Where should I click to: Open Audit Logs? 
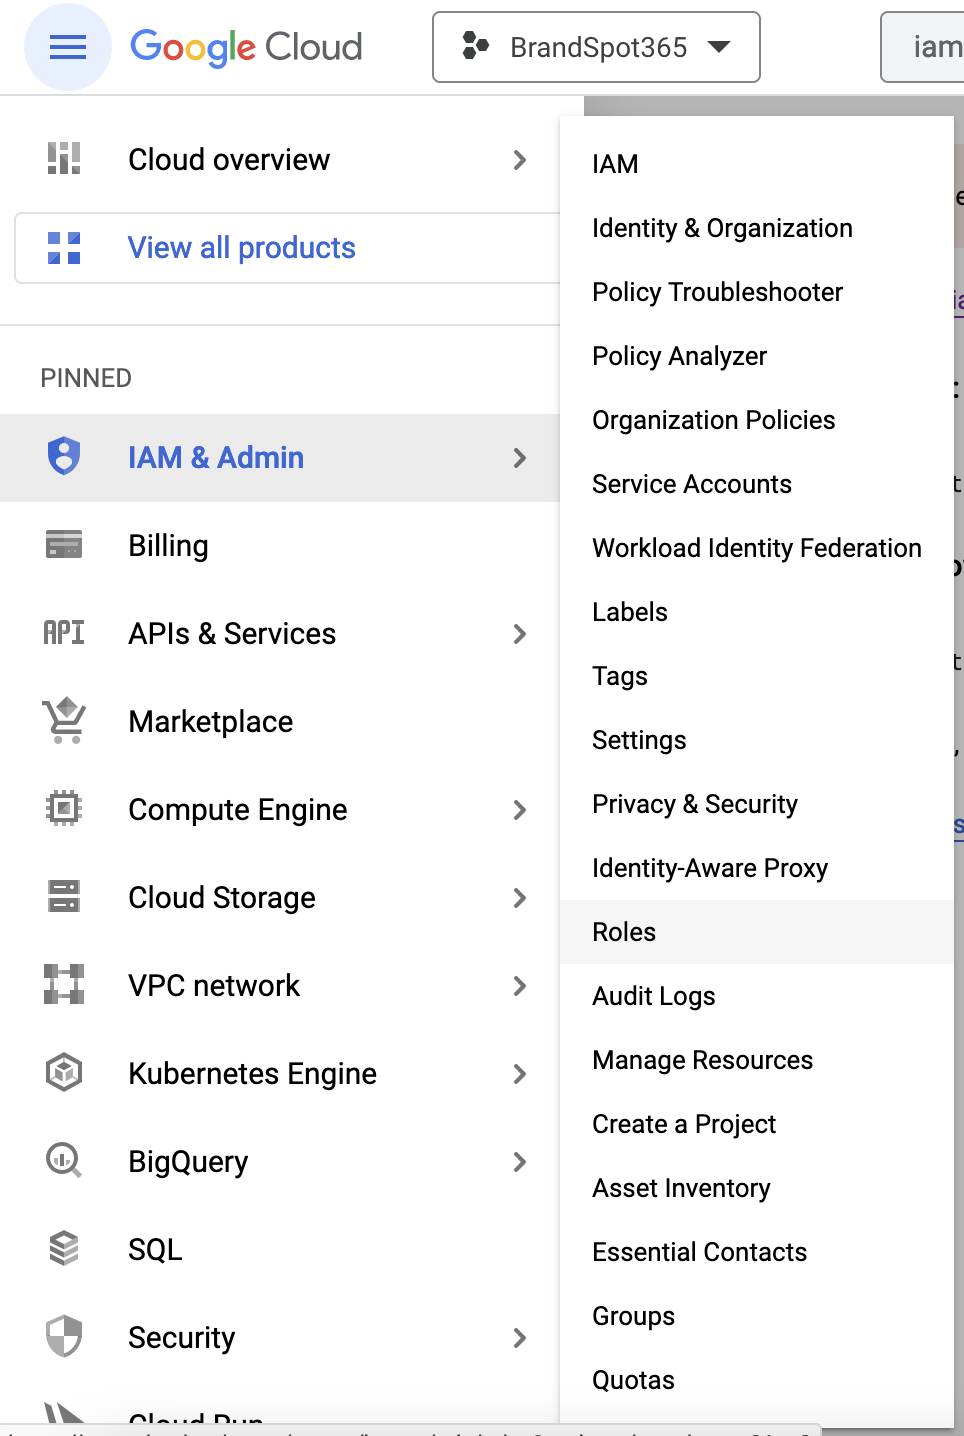pos(756,996)
